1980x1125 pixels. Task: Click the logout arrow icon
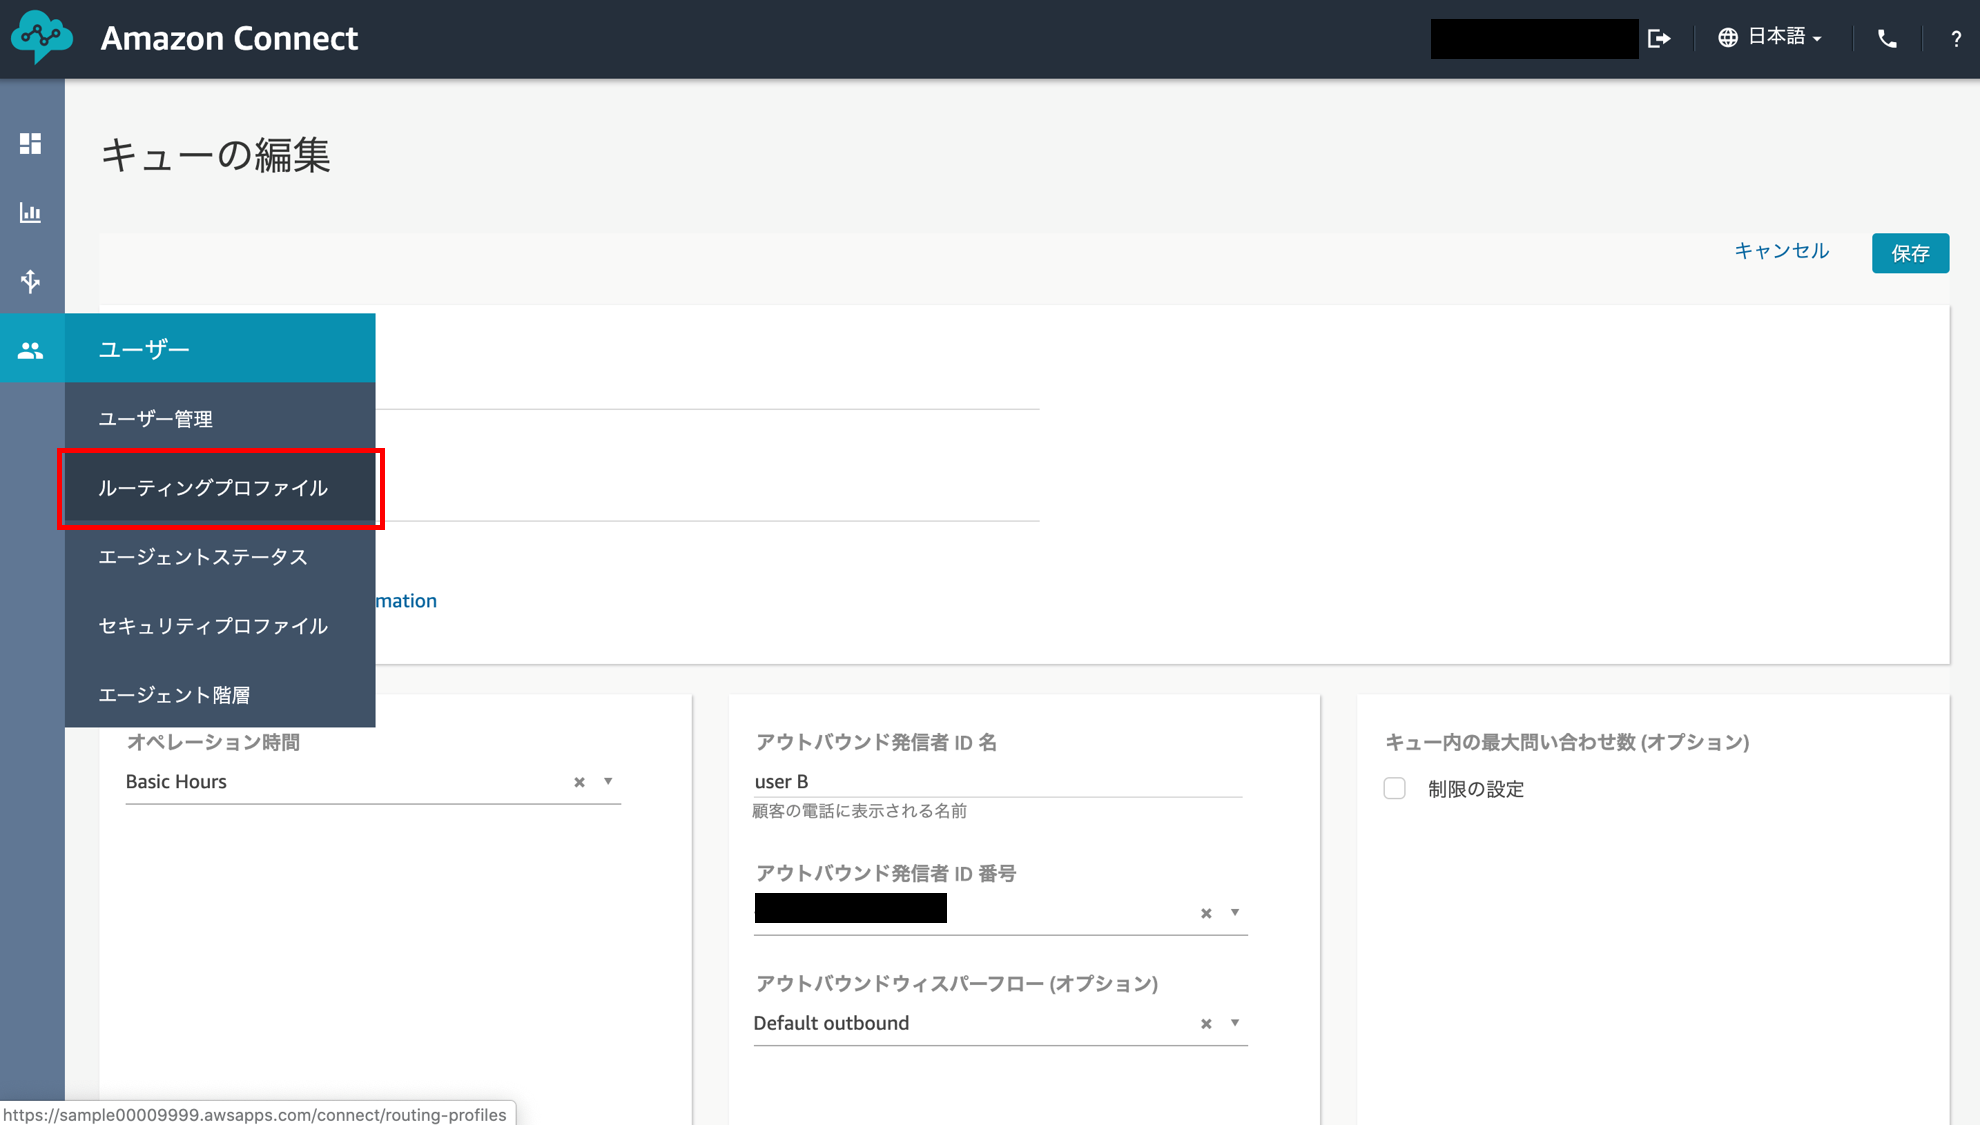(x=1659, y=38)
